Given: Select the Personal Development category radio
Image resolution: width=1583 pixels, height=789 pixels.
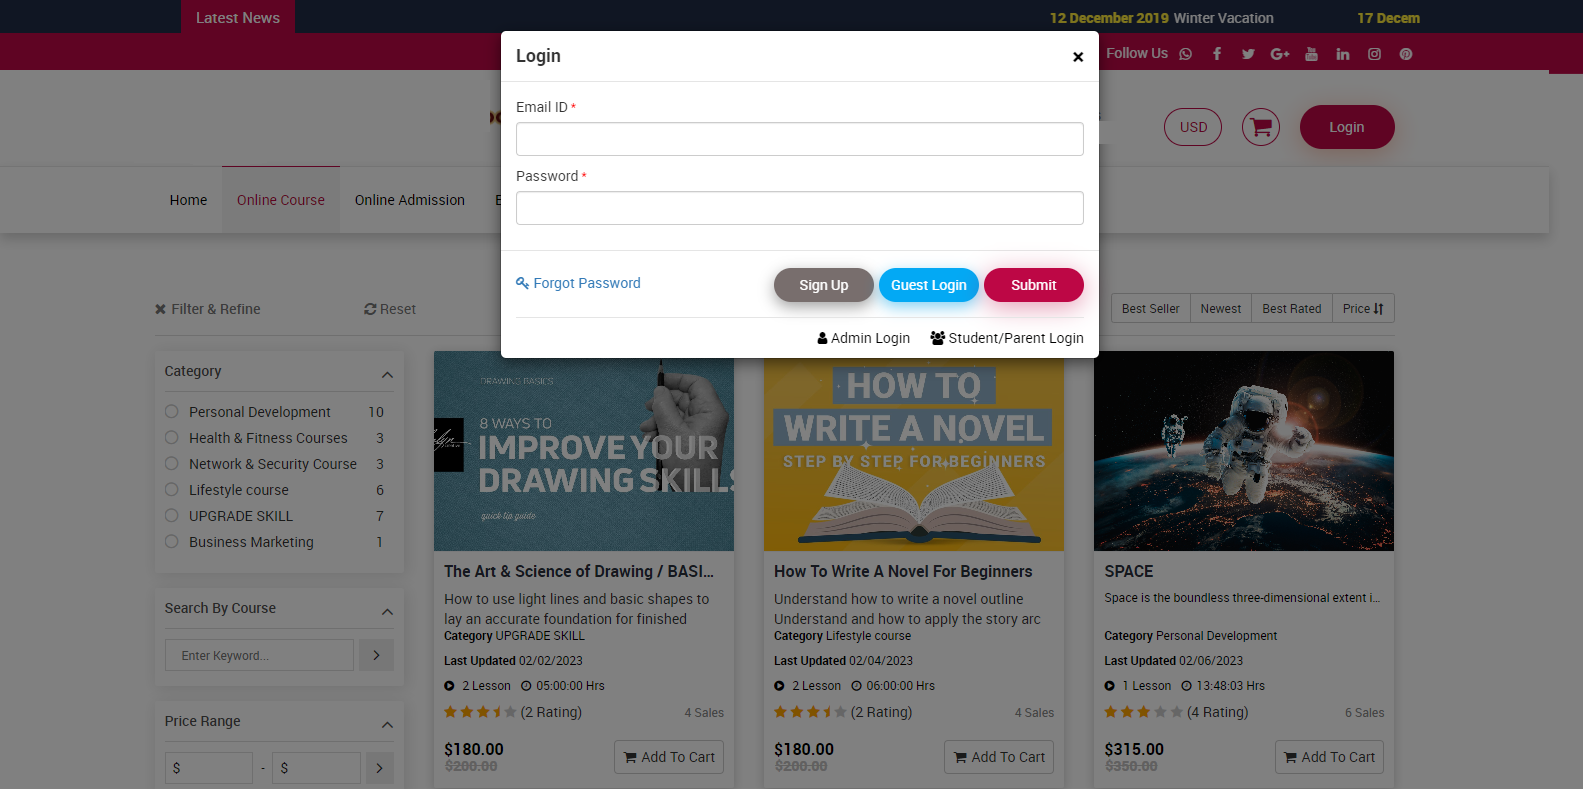Looking at the screenshot, I should [x=172, y=411].
